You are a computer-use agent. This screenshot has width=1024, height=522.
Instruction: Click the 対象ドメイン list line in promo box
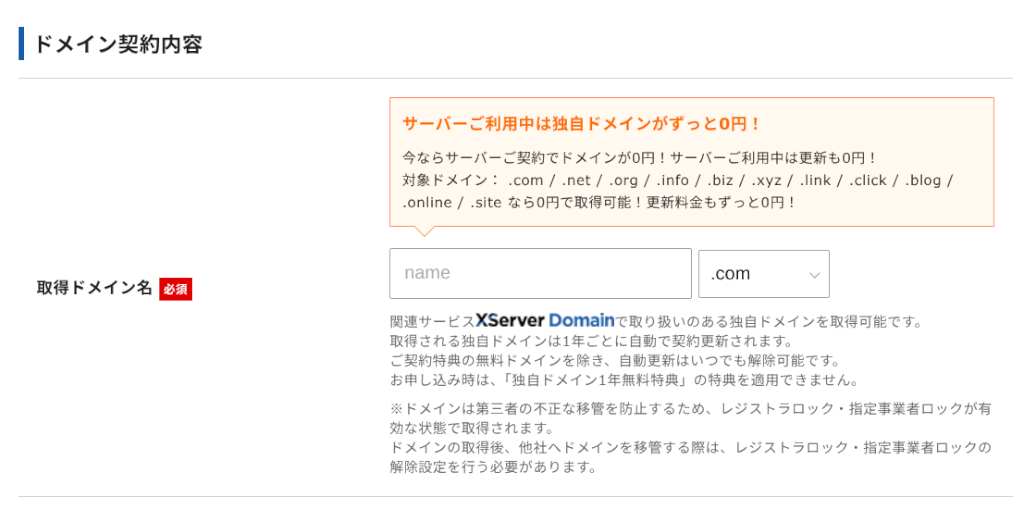[x=678, y=180]
